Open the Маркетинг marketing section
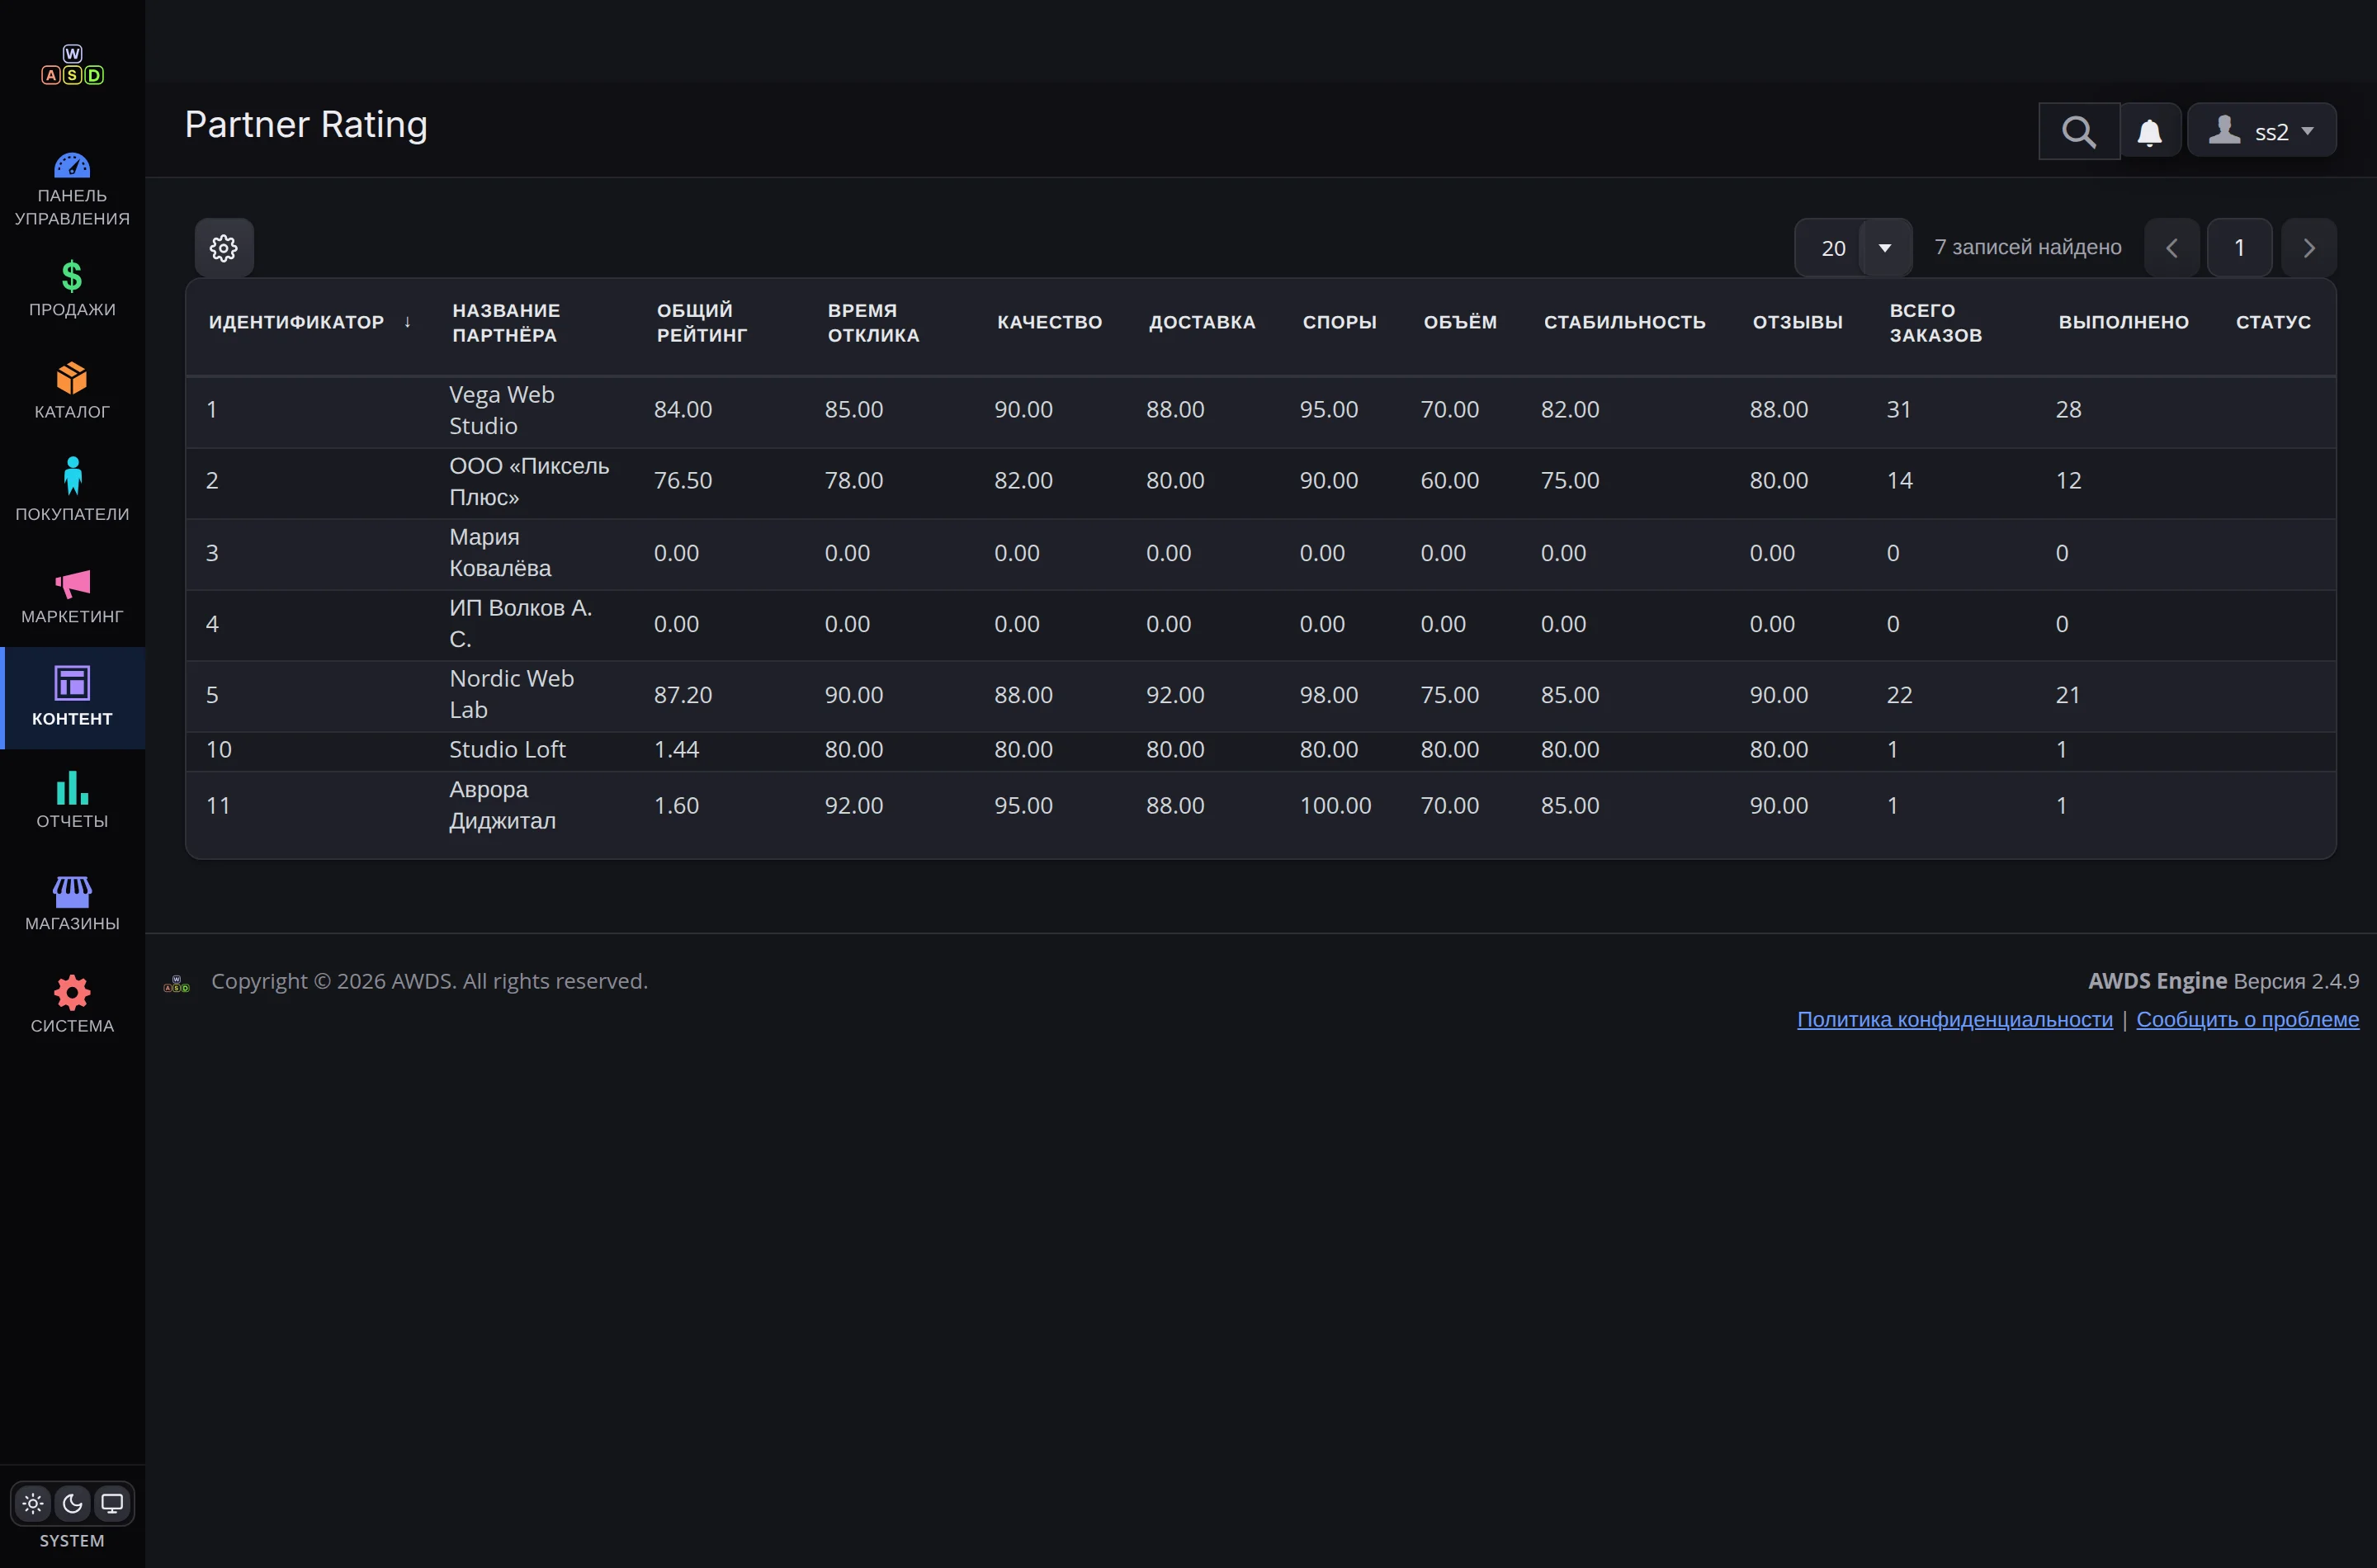The width and height of the screenshot is (2377, 1568). 72,596
